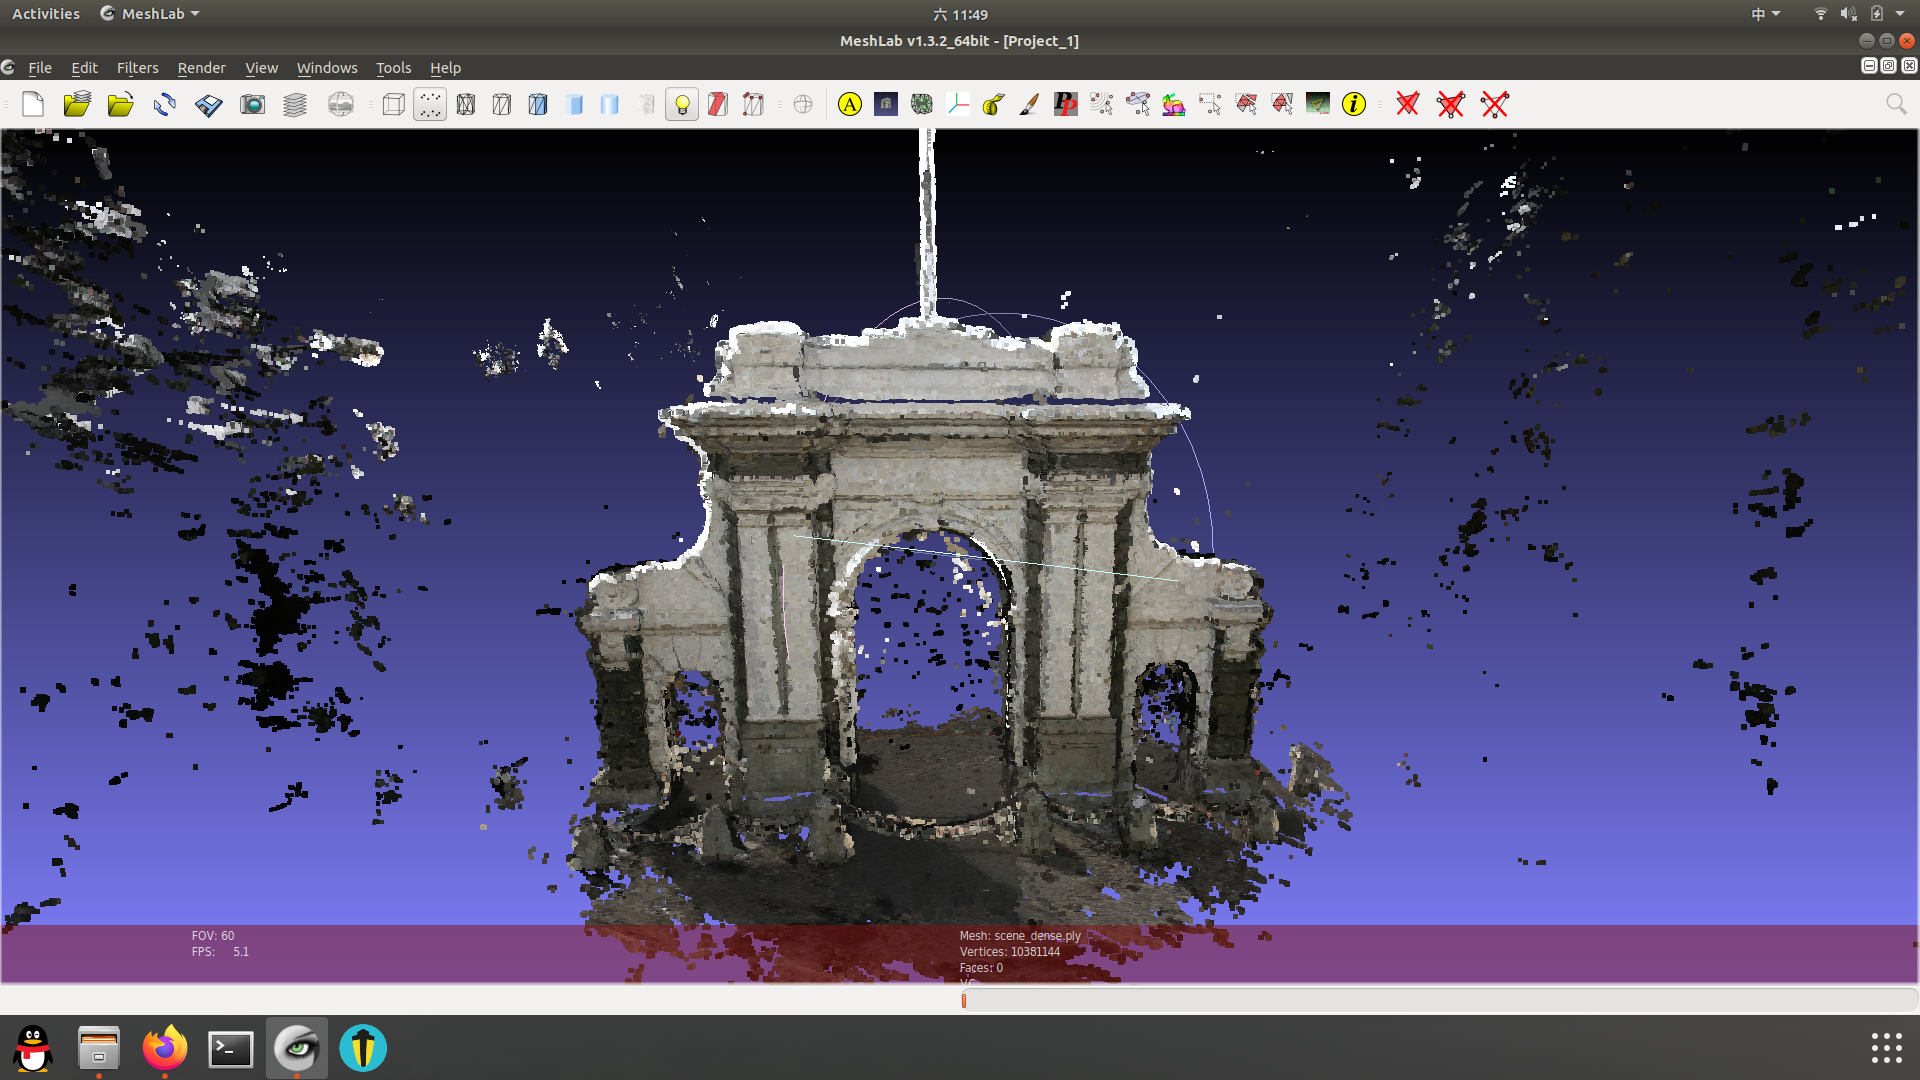Select the Z-painting brush tool
Screen dimensions: 1920x1080
1029,104
